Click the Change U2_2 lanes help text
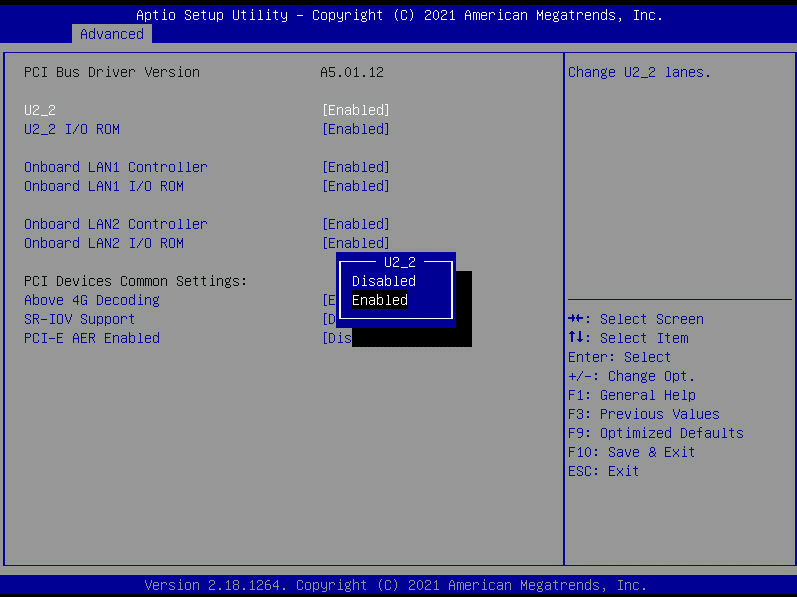This screenshot has width=797, height=597. [x=639, y=72]
